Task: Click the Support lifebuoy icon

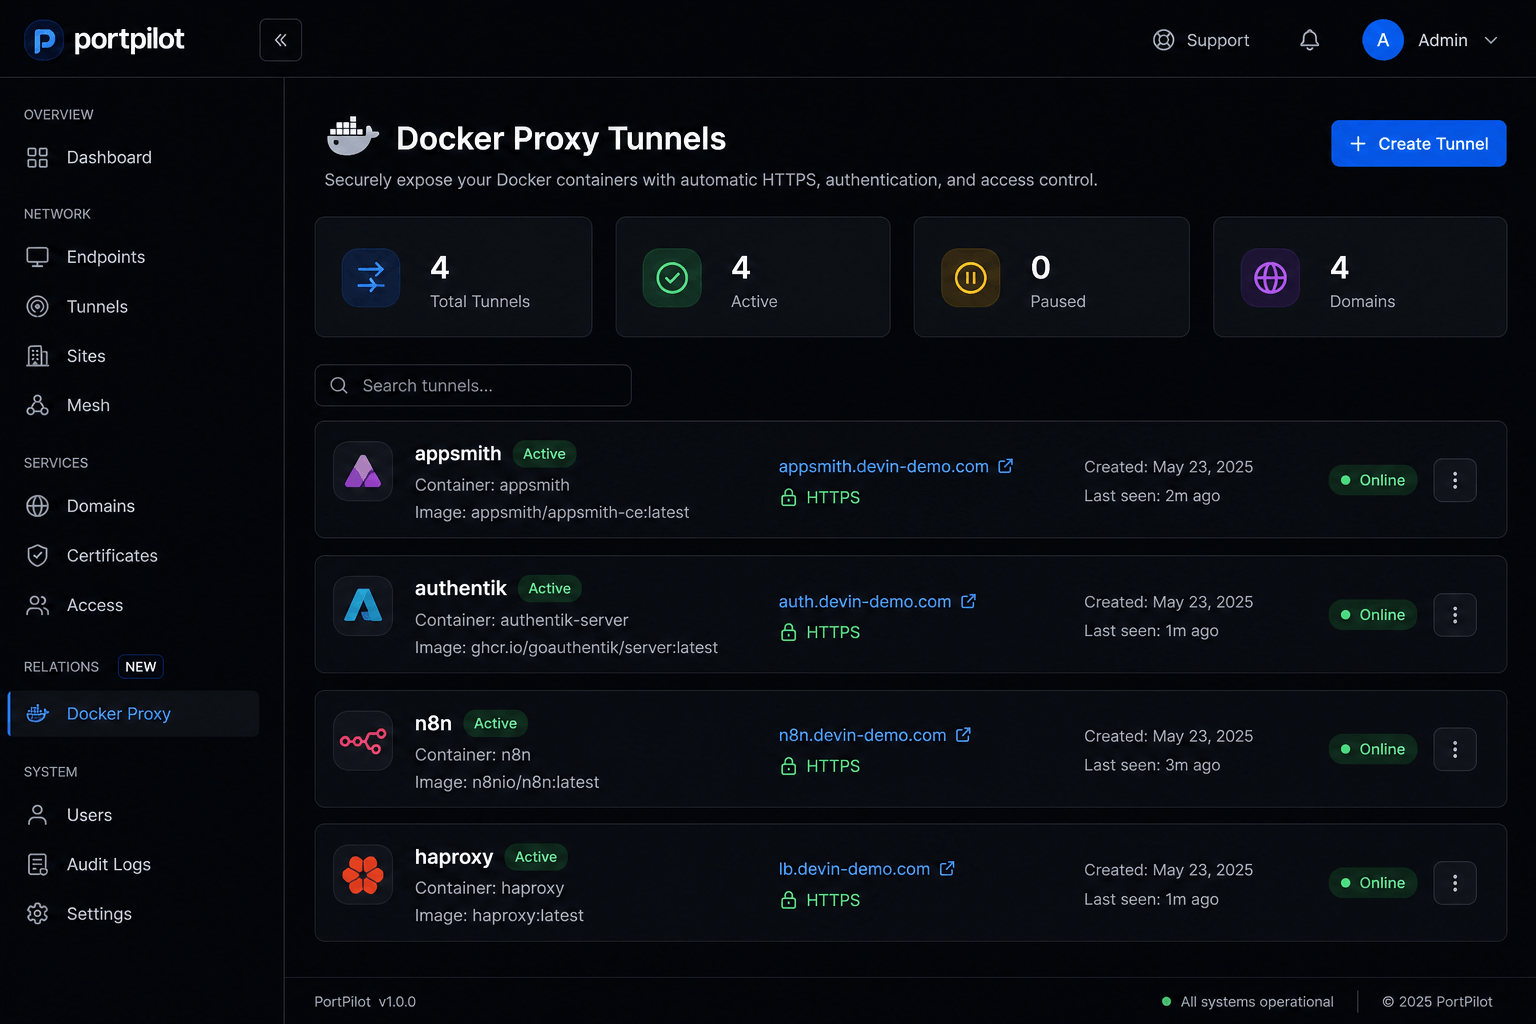Action: [1163, 40]
